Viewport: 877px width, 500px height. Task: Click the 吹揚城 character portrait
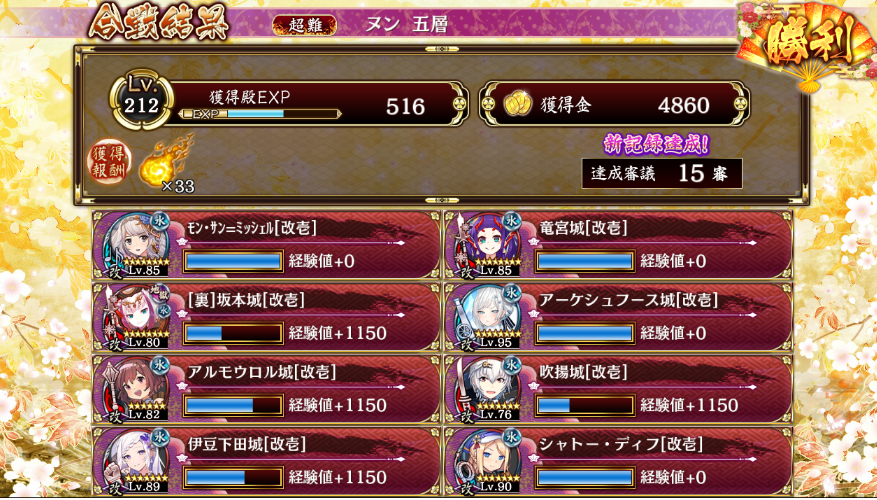click(489, 388)
